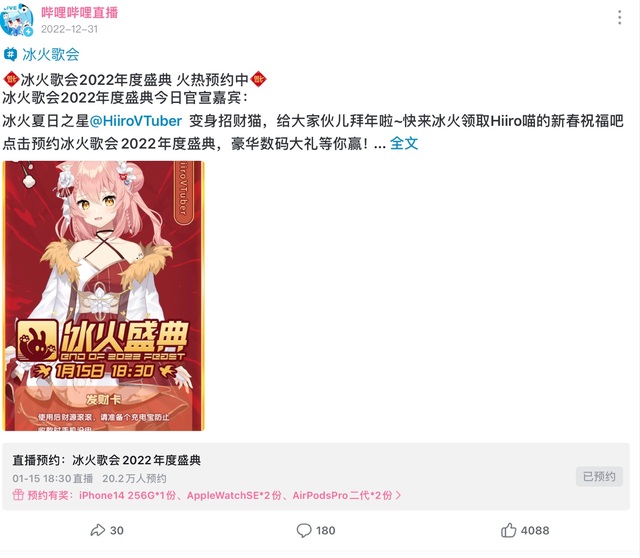The height and width of the screenshot is (558, 640).
Task: Click the 哔哩哔哩直播 profile avatar
Action: click(17, 20)
